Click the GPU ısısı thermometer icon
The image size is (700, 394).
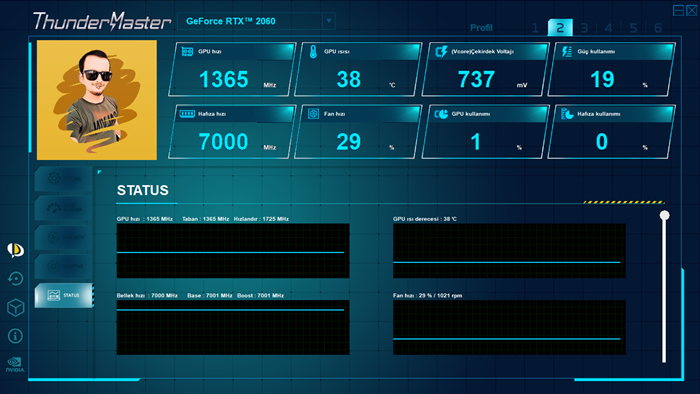point(313,52)
